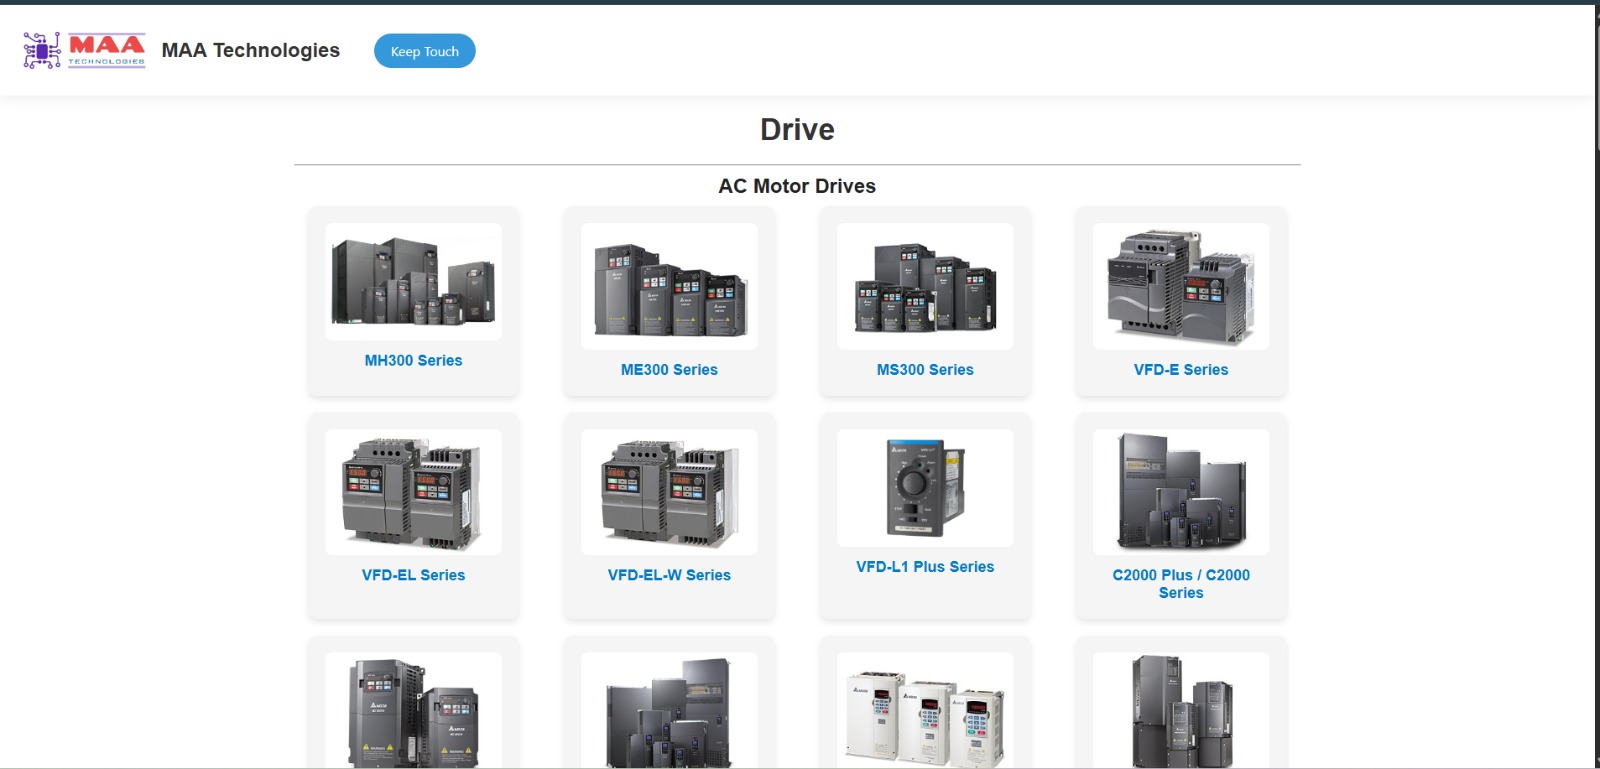Click the VFD-E Series link
The width and height of the screenshot is (1600, 769).
tap(1181, 370)
